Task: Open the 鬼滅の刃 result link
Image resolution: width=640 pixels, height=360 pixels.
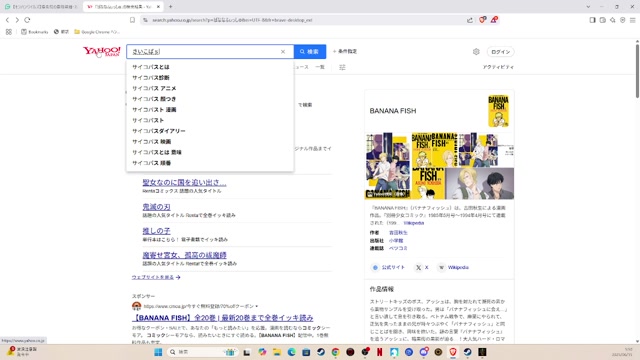Action: (x=156, y=207)
